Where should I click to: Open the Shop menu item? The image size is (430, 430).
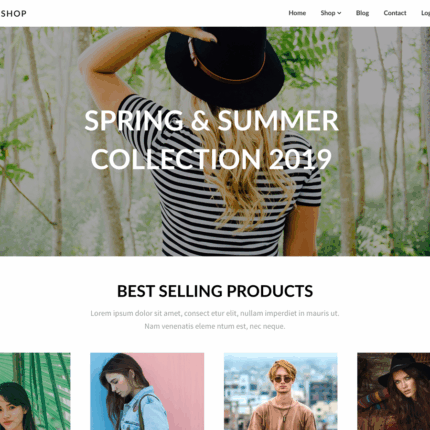[328, 13]
